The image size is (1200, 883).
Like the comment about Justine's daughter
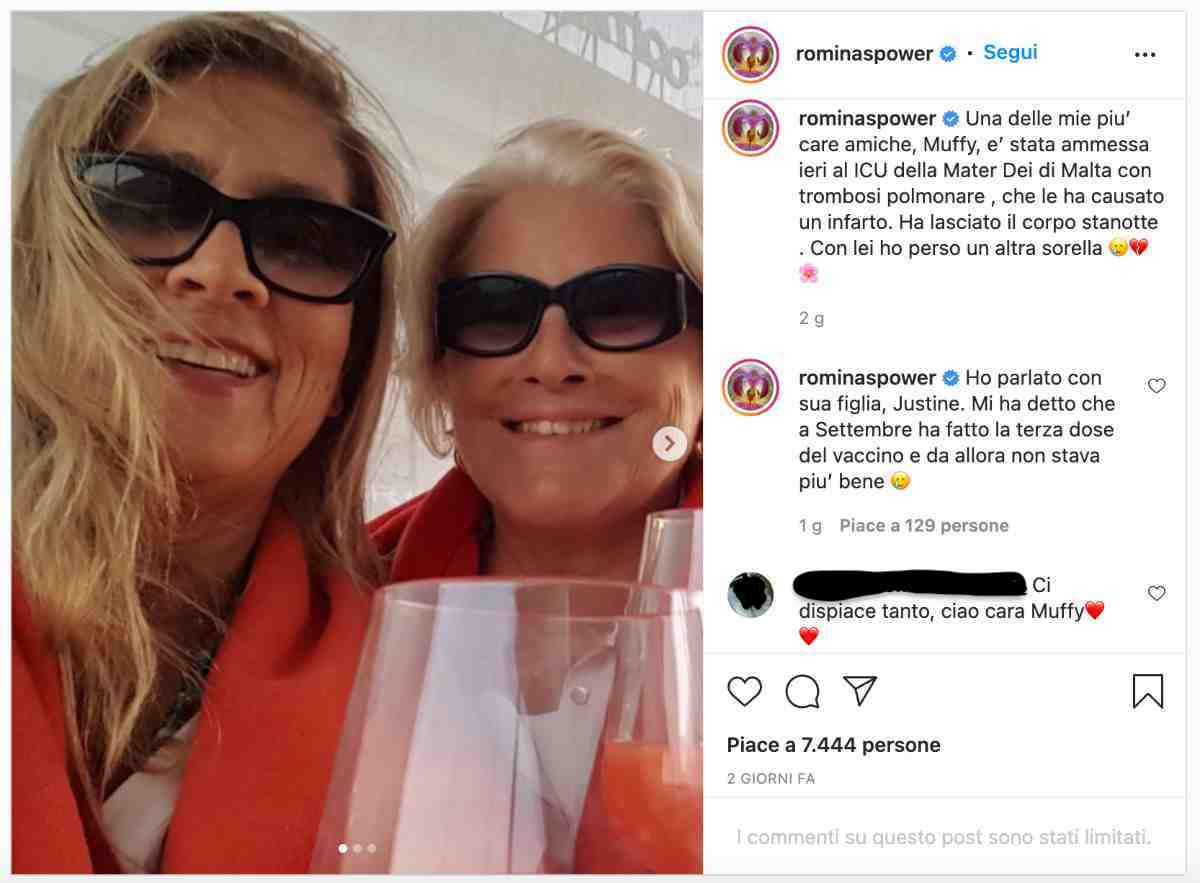(x=1156, y=386)
